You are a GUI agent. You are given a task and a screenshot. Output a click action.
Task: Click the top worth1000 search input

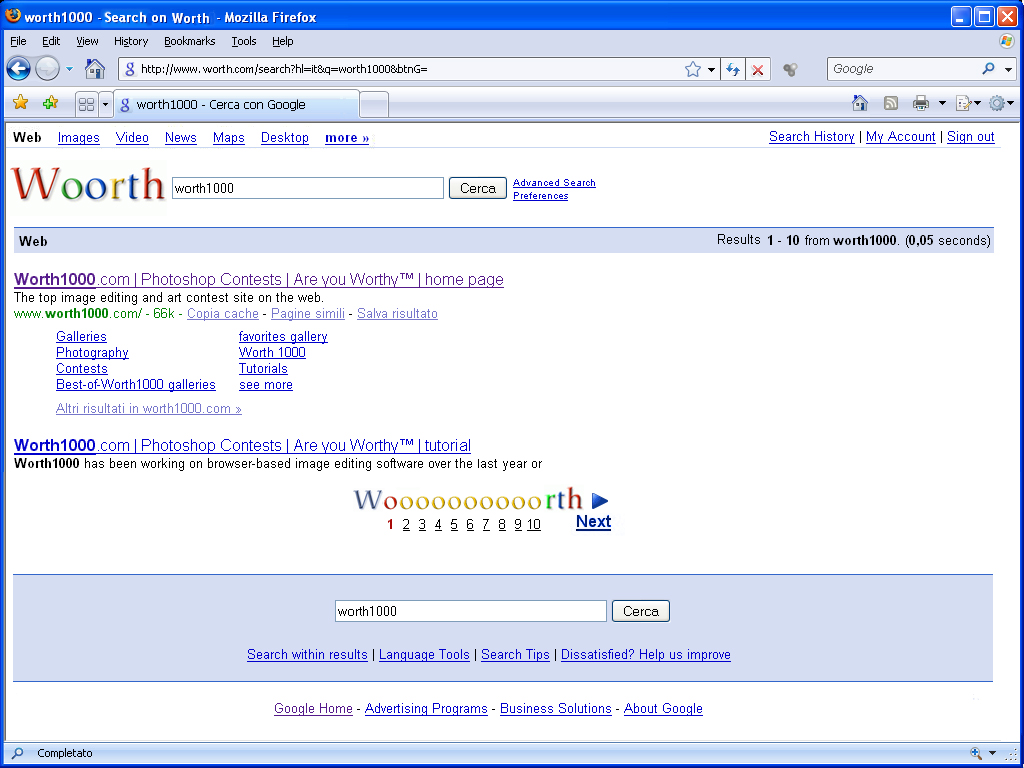[308, 188]
